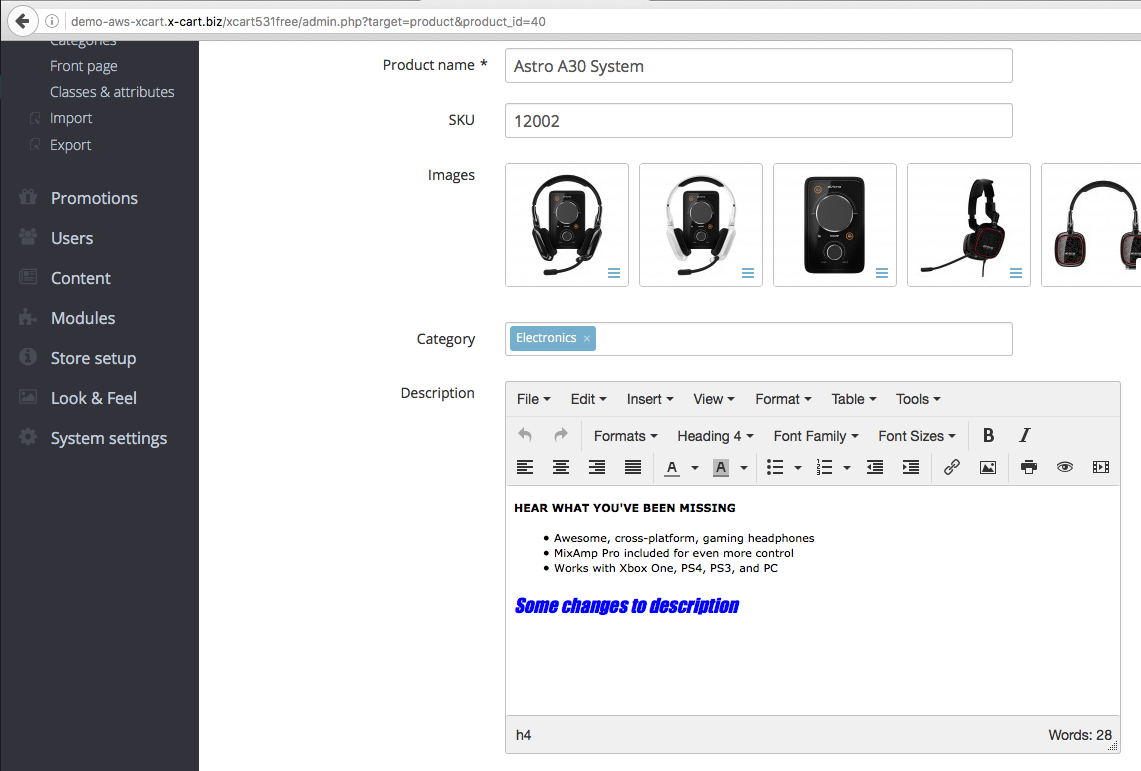Open Look & Feel in the sidebar
Image resolution: width=1141 pixels, height=771 pixels.
tap(94, 398)
